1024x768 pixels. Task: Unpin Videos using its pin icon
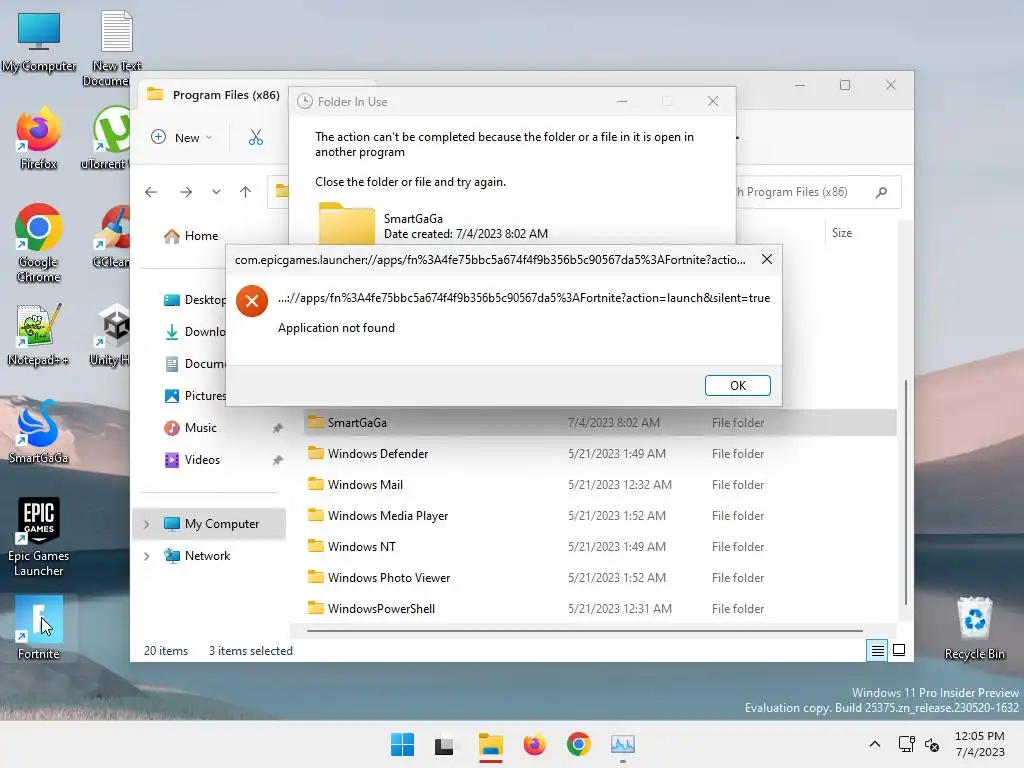(x=278, y=460)
